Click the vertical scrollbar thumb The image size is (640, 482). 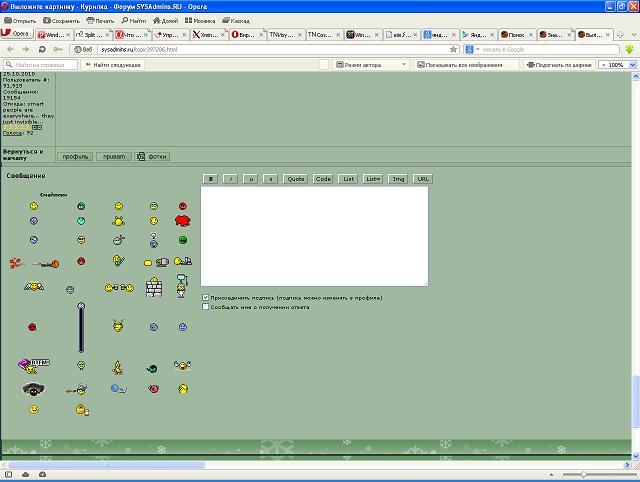tap(636, 401)
